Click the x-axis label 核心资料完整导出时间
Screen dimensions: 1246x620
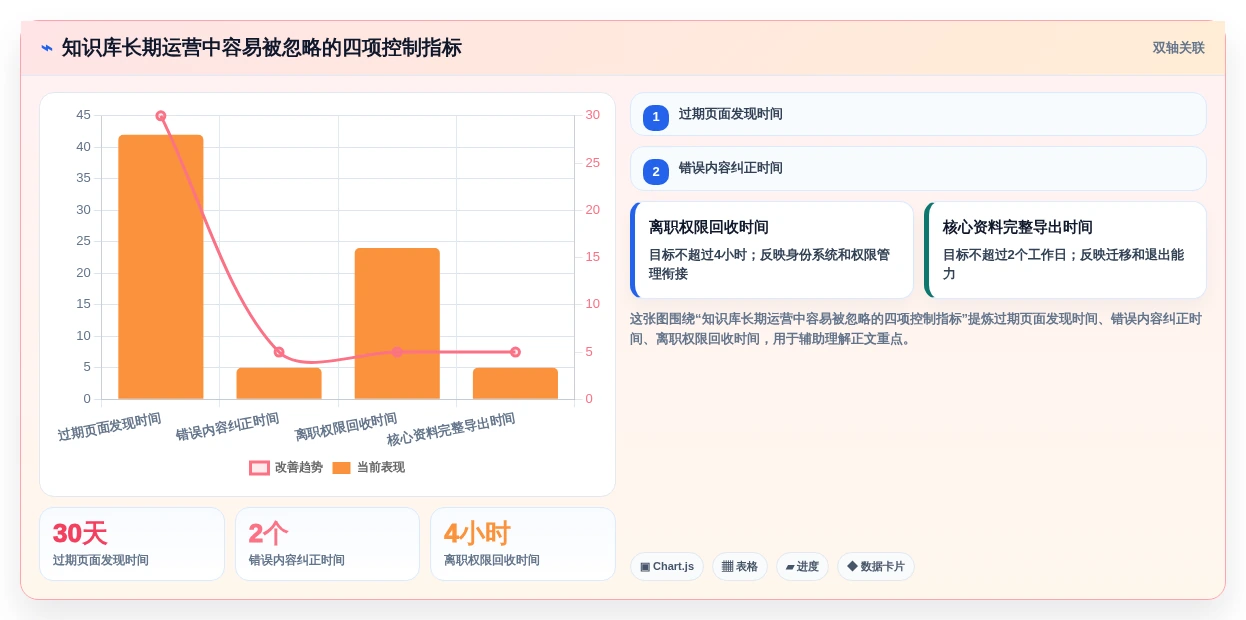tap(451, 430)
